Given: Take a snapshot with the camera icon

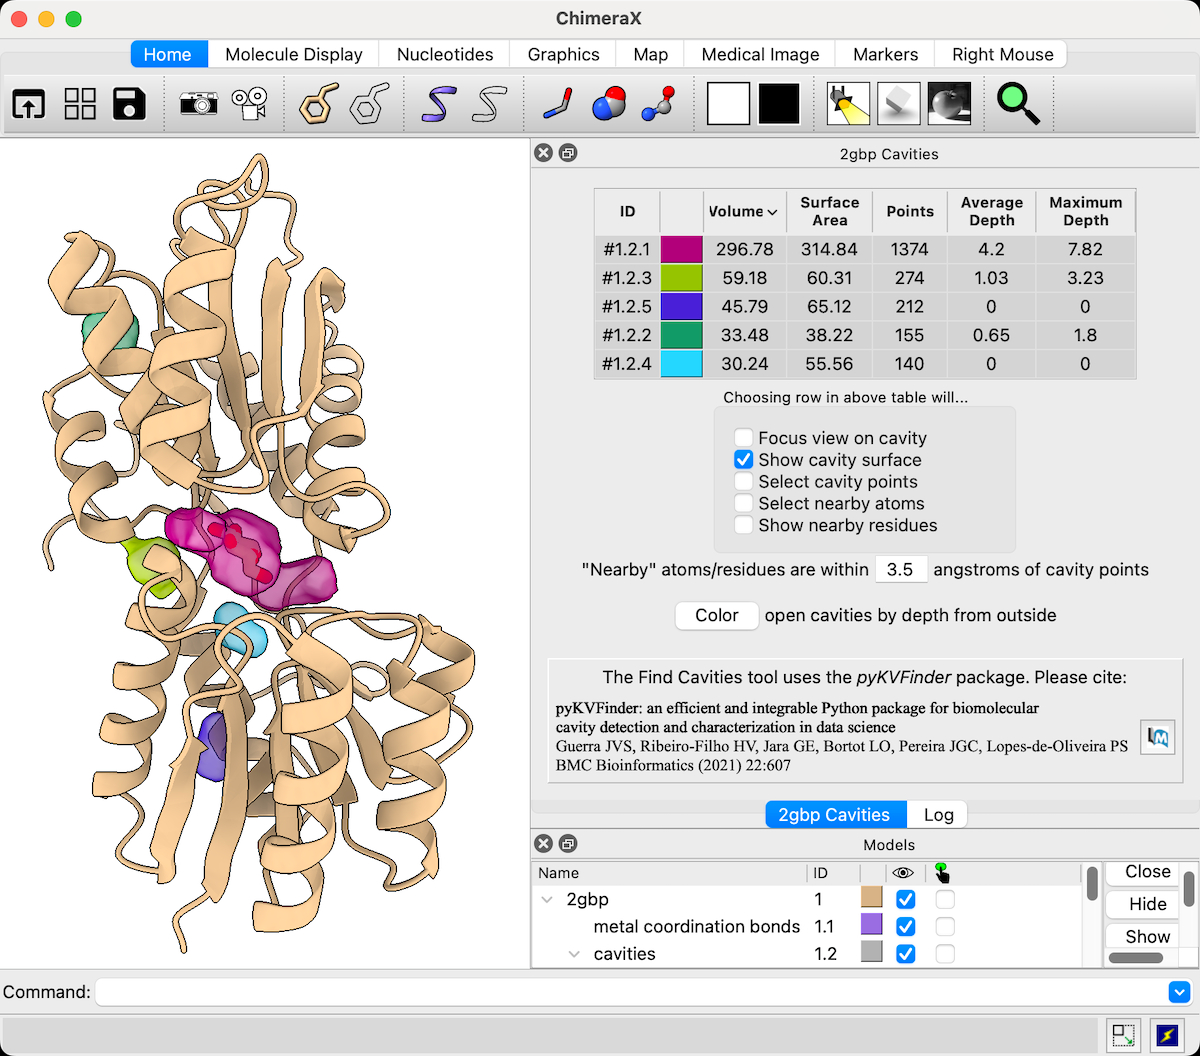Looking at the screenshot, I should click(x=198, y=103).
